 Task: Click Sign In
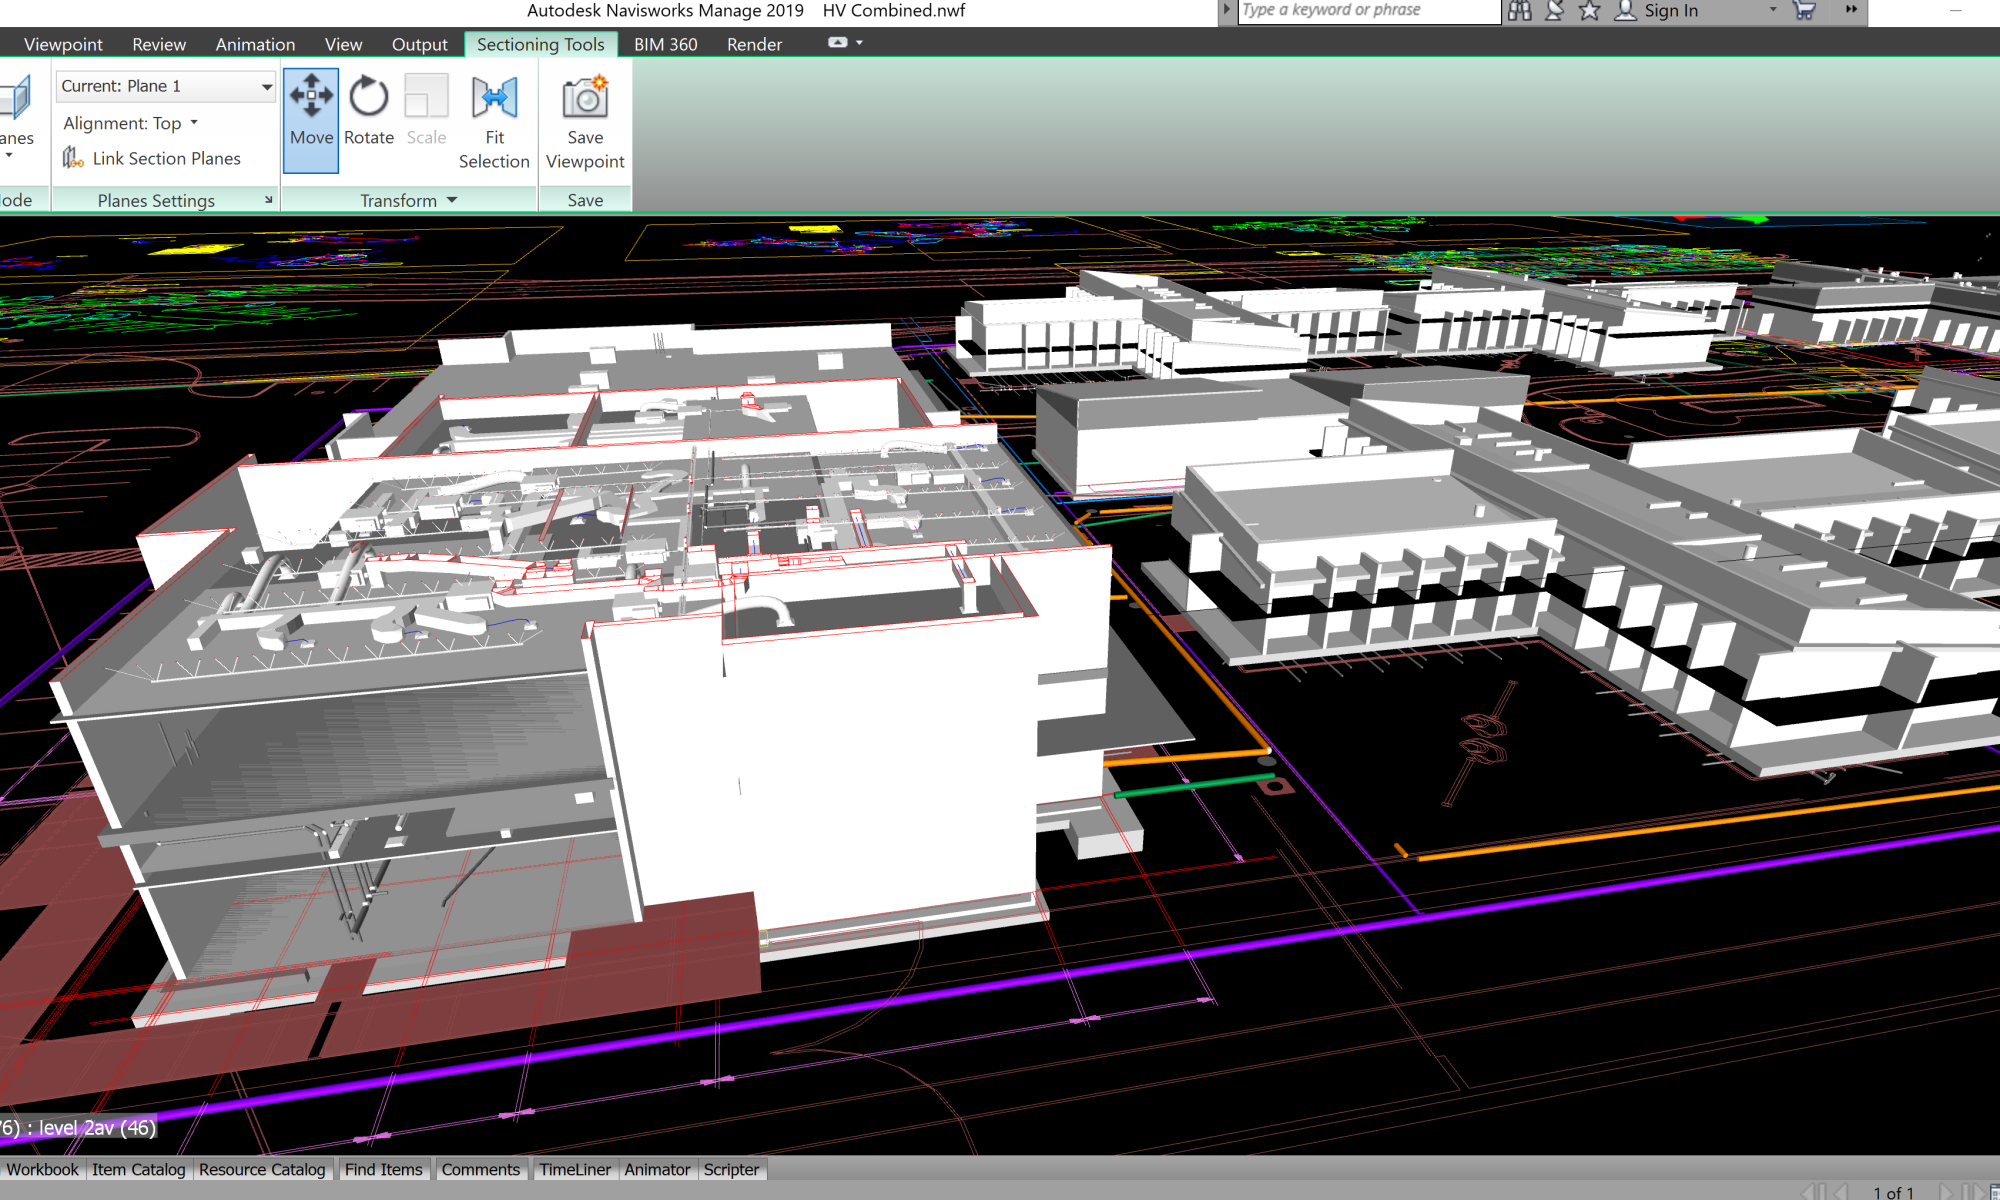click(1670, 11)
